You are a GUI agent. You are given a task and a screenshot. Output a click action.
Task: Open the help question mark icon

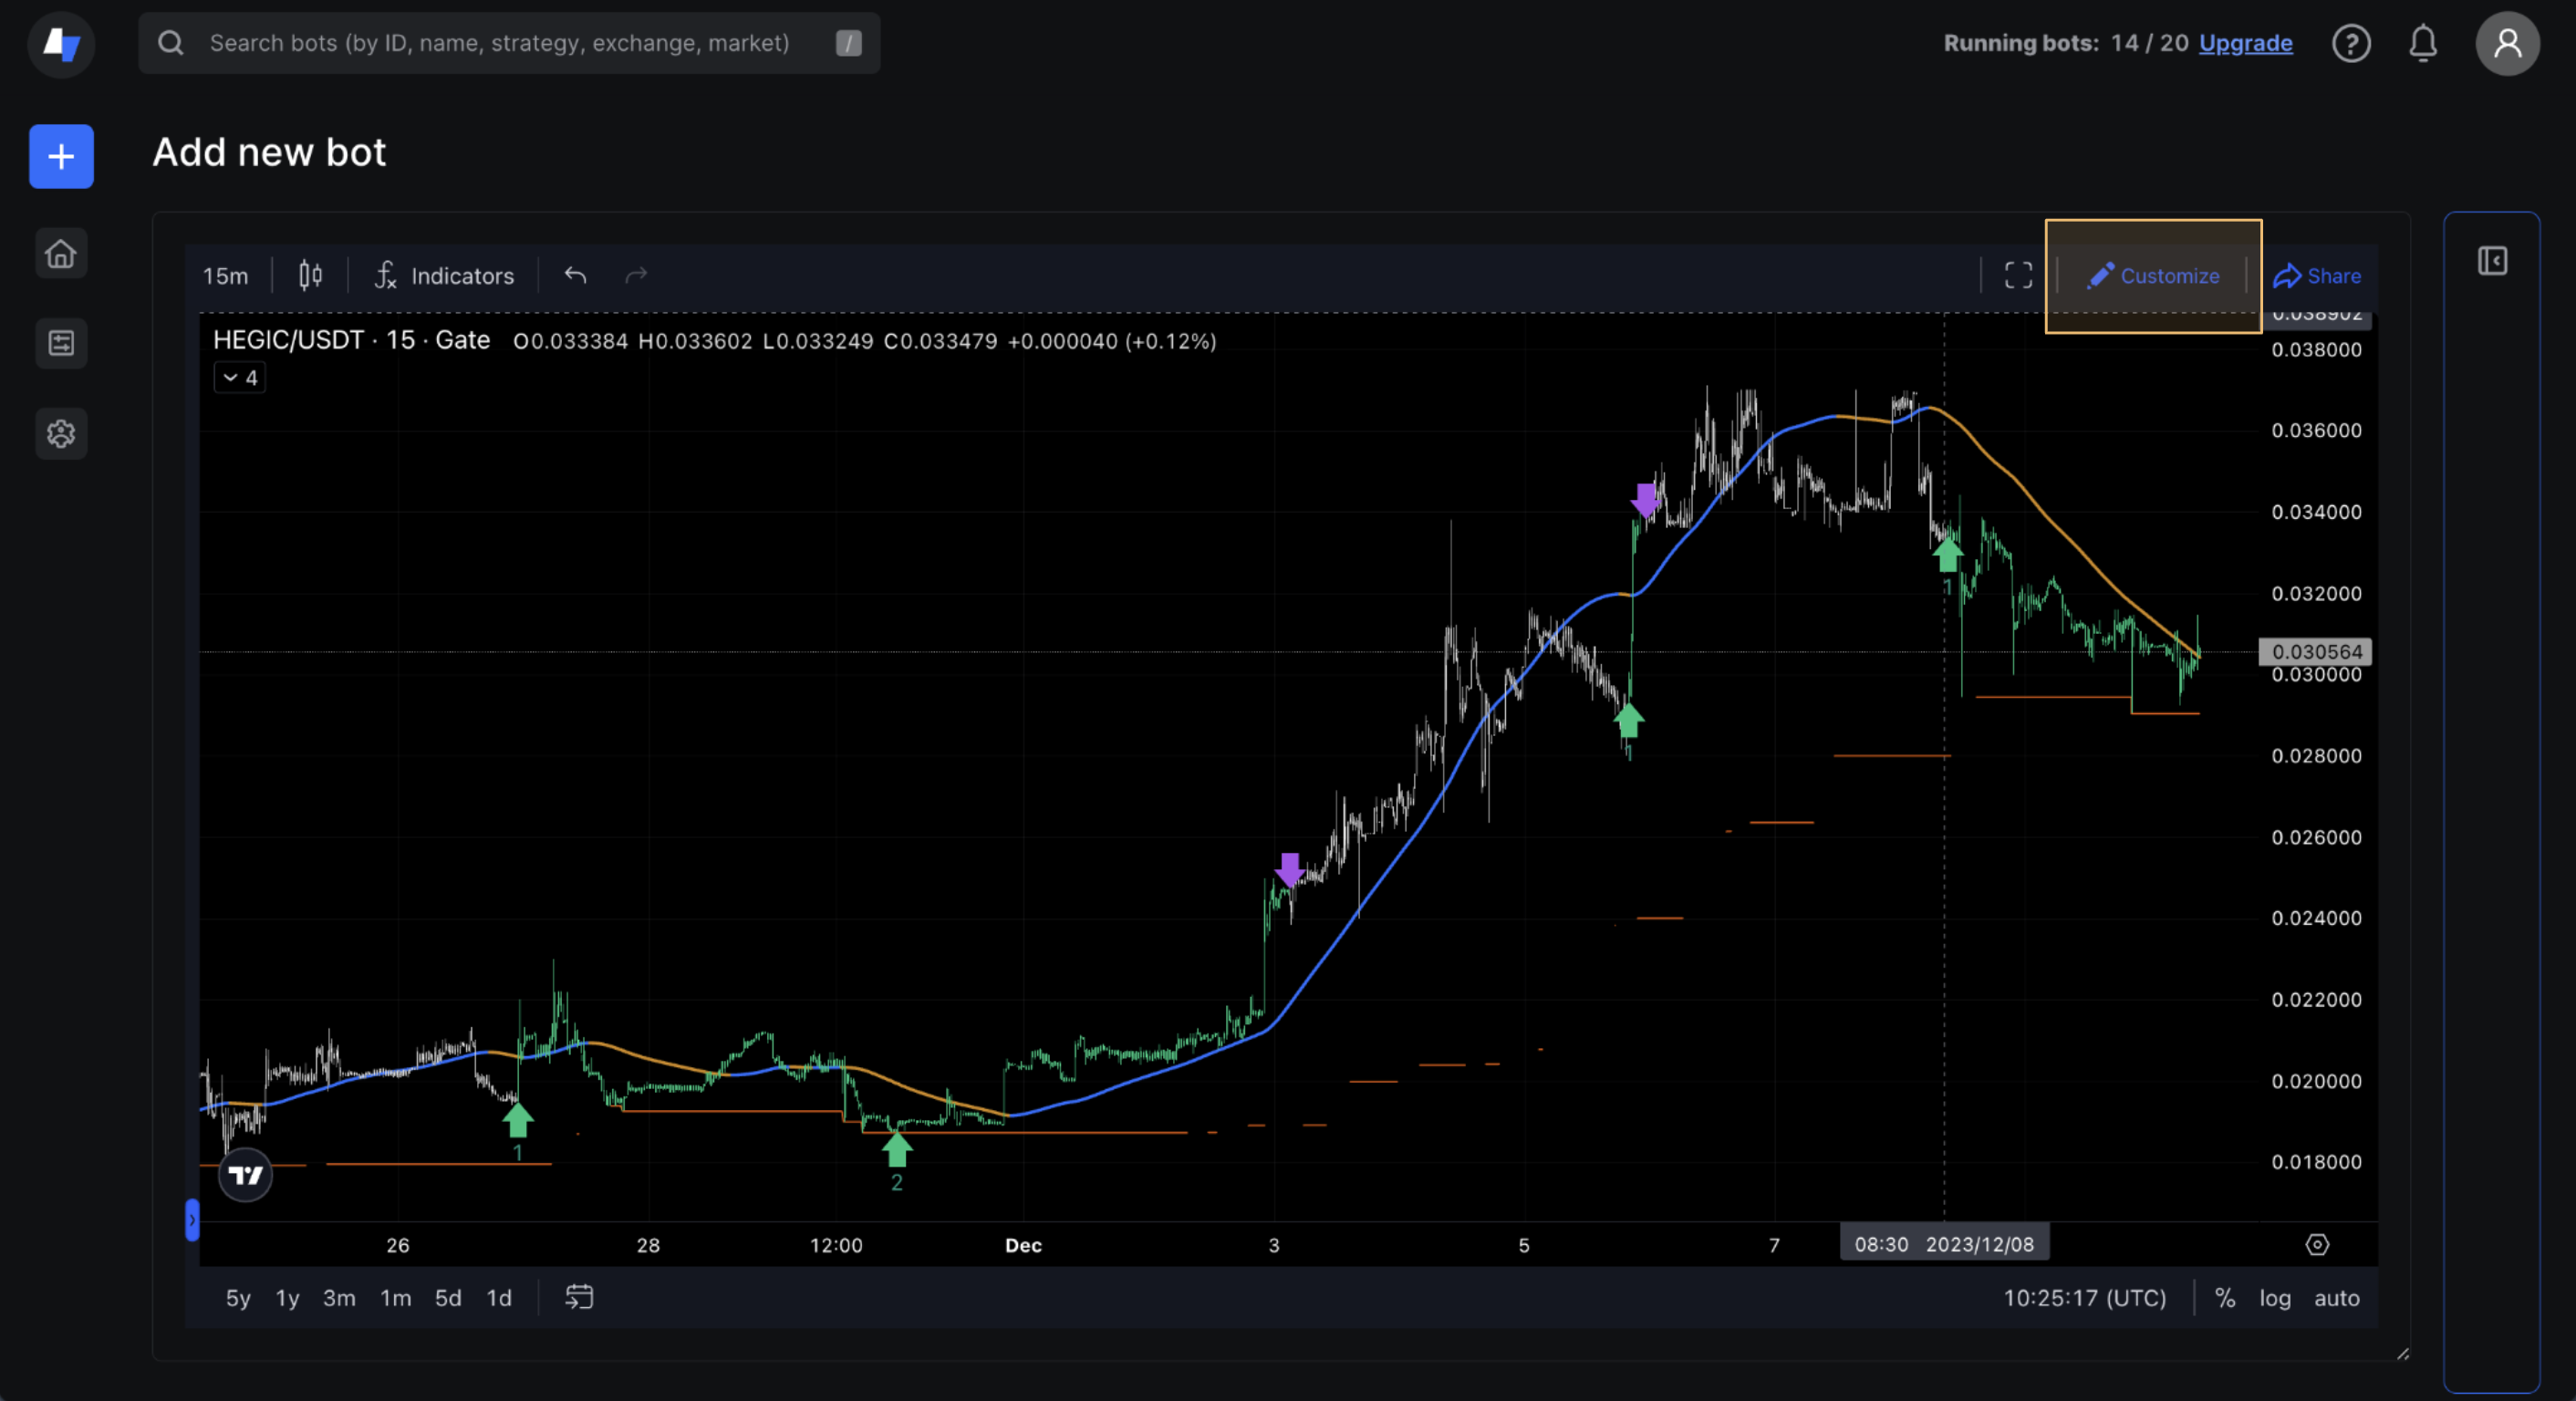pos(2351,43)
